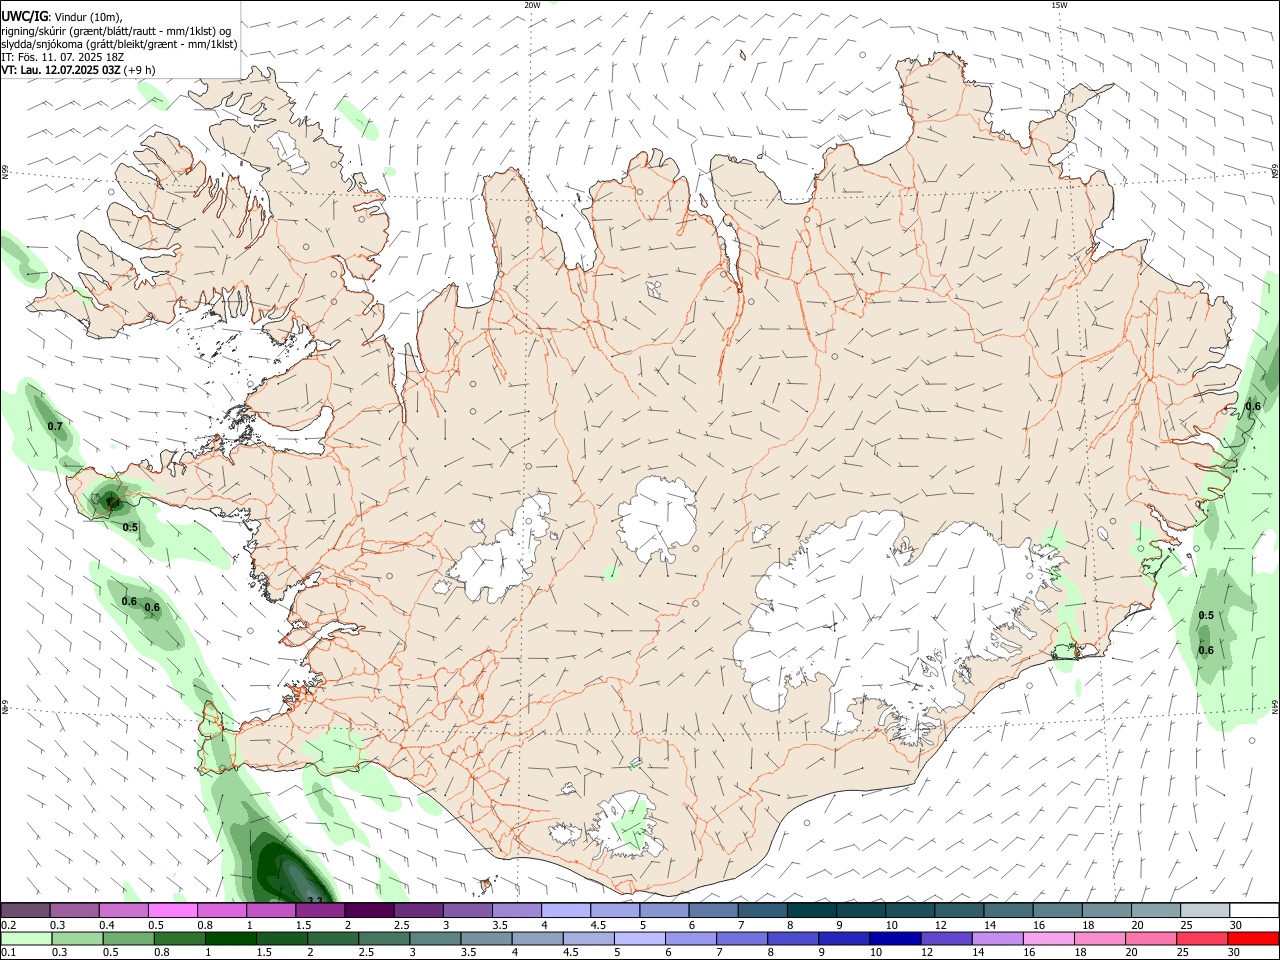Image resolution: width=1280 pixels, height=960 pixels.
Task: Click the 0.7 precipitation value off the west coast
Action: [55, 427]
